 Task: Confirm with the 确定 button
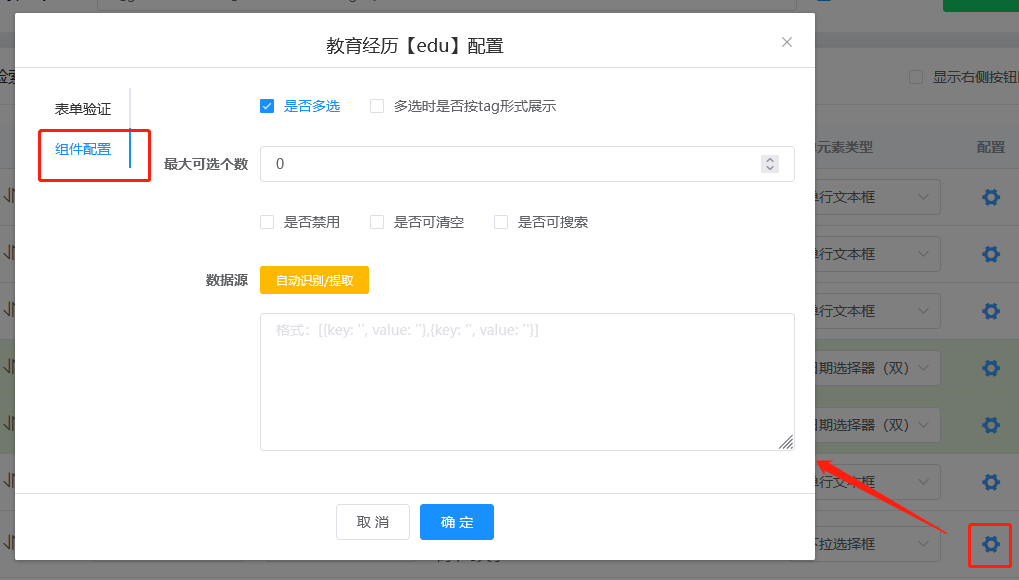(456, 521)
